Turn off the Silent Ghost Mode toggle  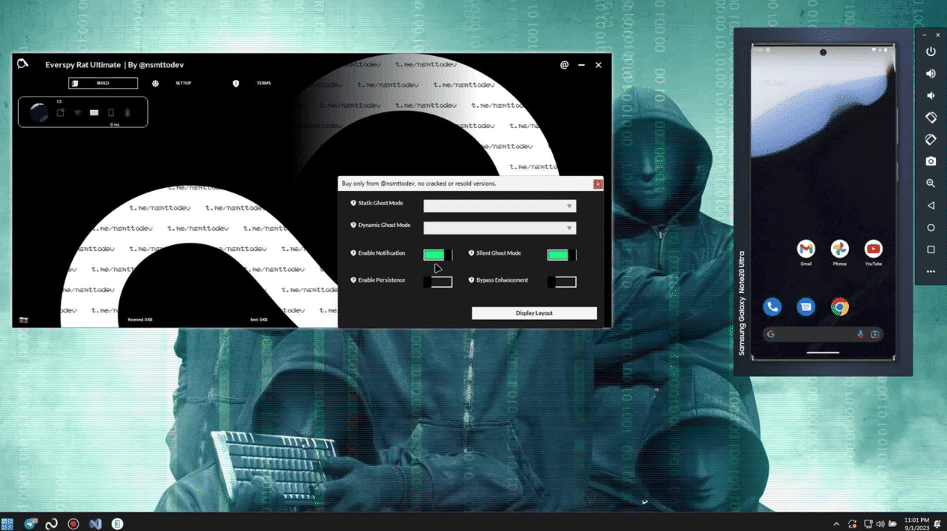562,255
